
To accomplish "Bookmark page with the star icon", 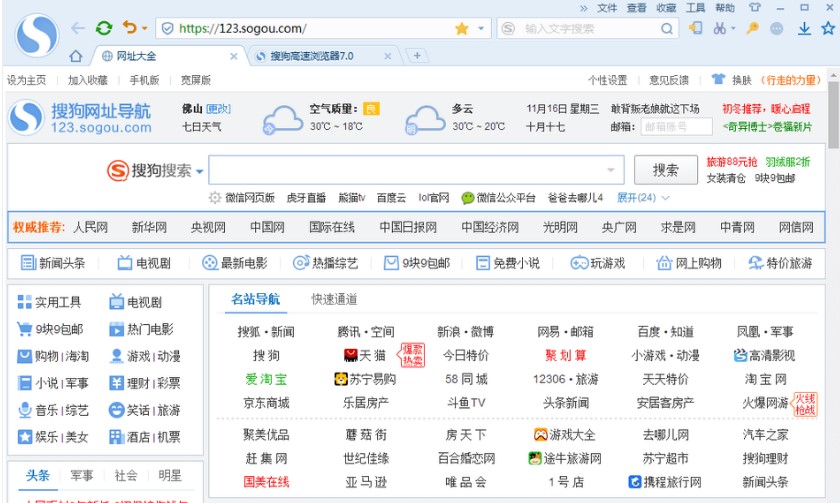I will [461, 29].
